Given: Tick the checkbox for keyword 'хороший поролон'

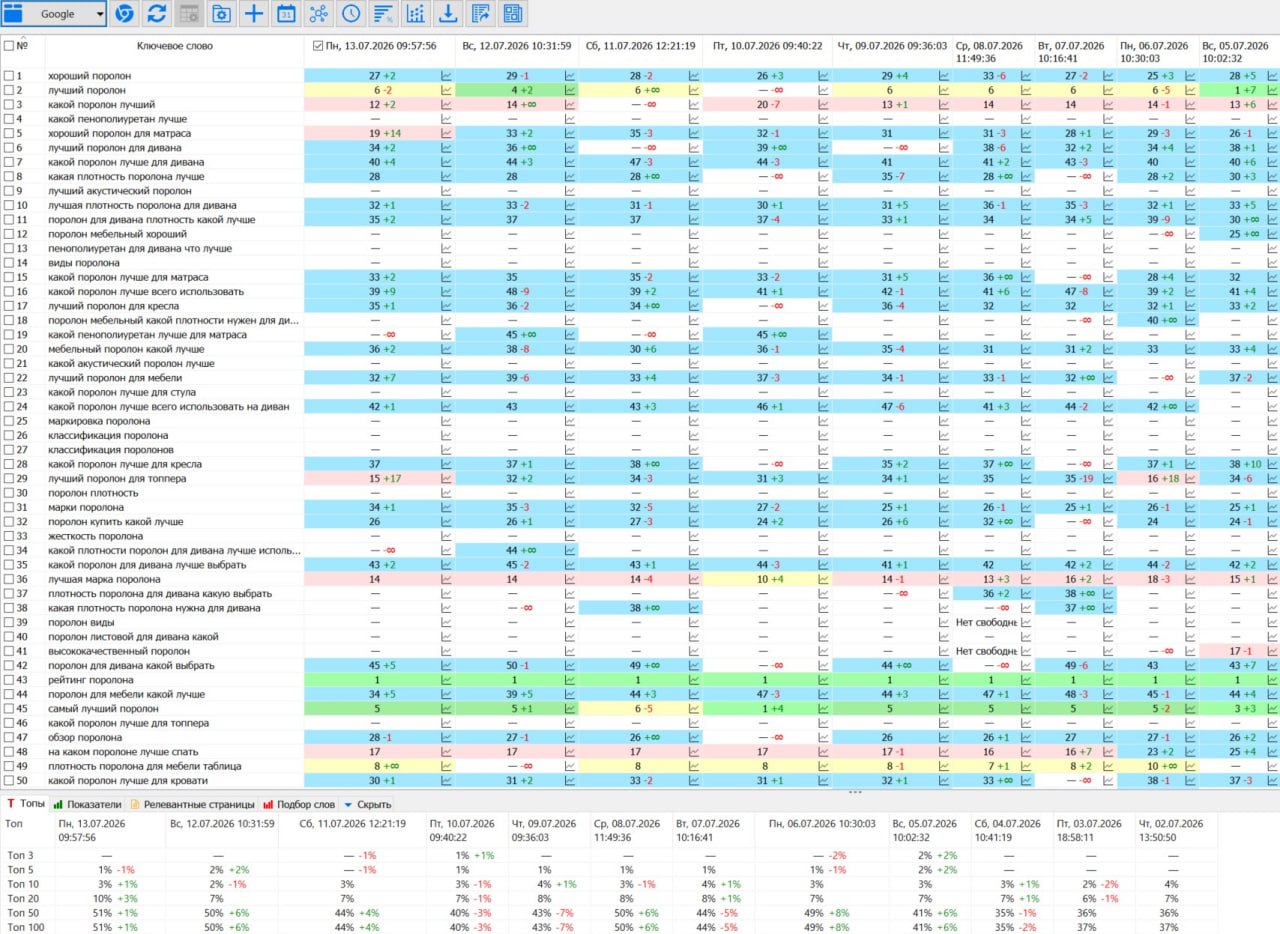Looking at the screenshot, I should 9,76.
